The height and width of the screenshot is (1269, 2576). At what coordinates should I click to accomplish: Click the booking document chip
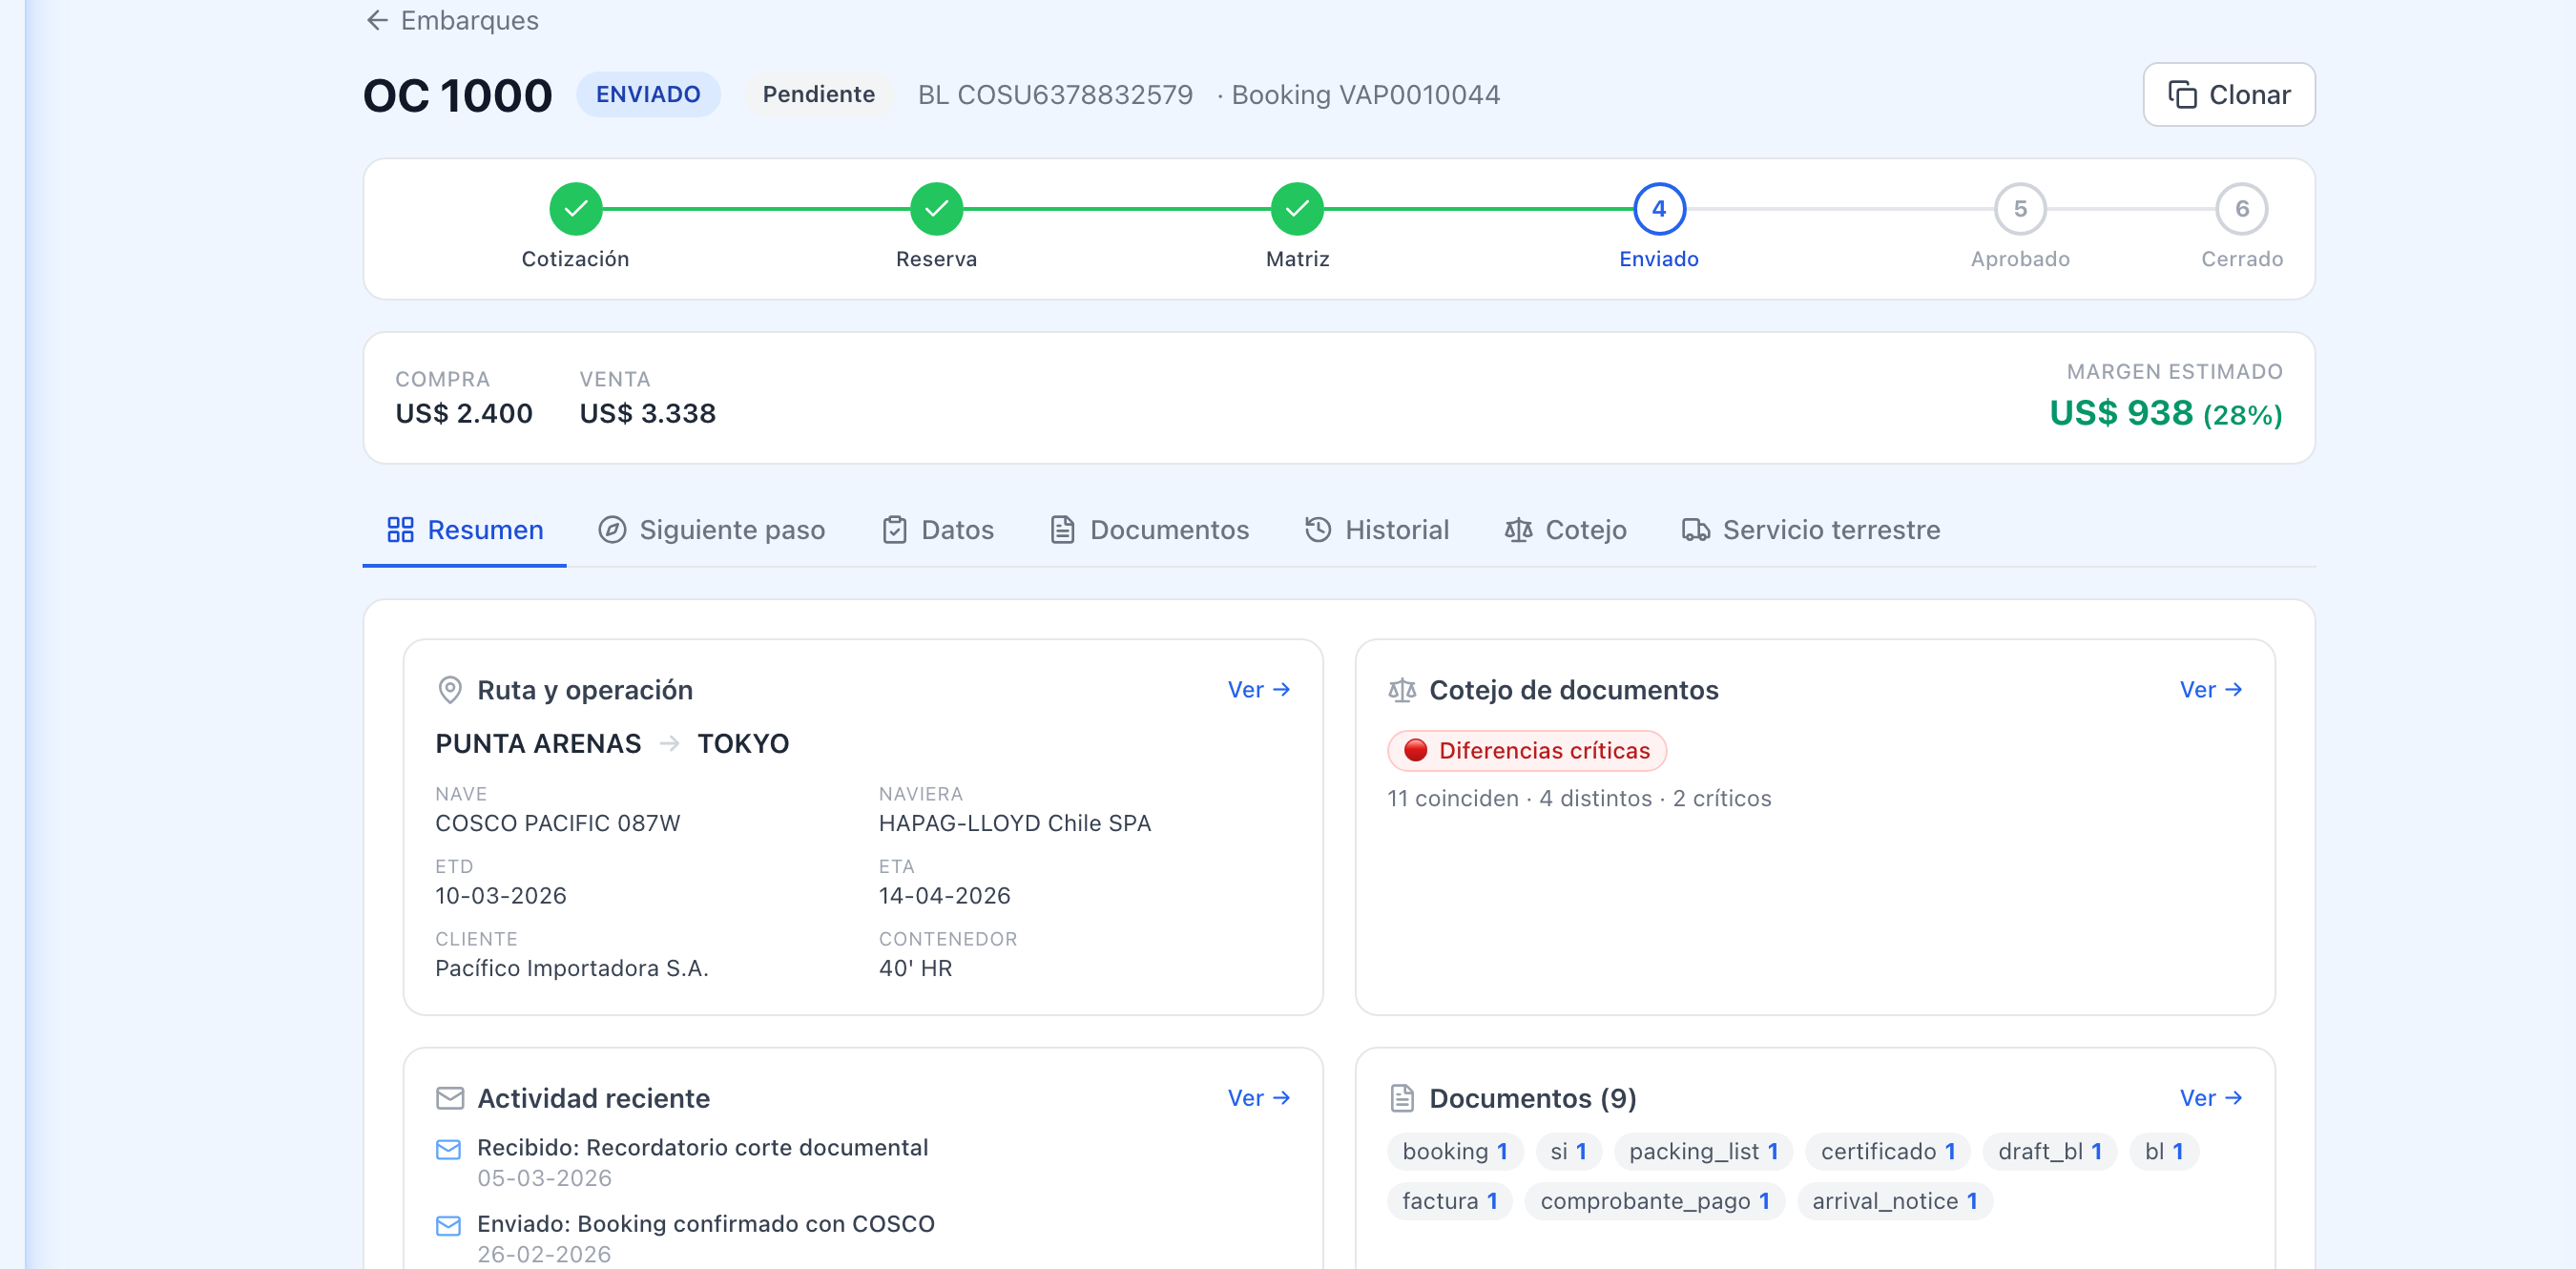tap(1454, 1152)
